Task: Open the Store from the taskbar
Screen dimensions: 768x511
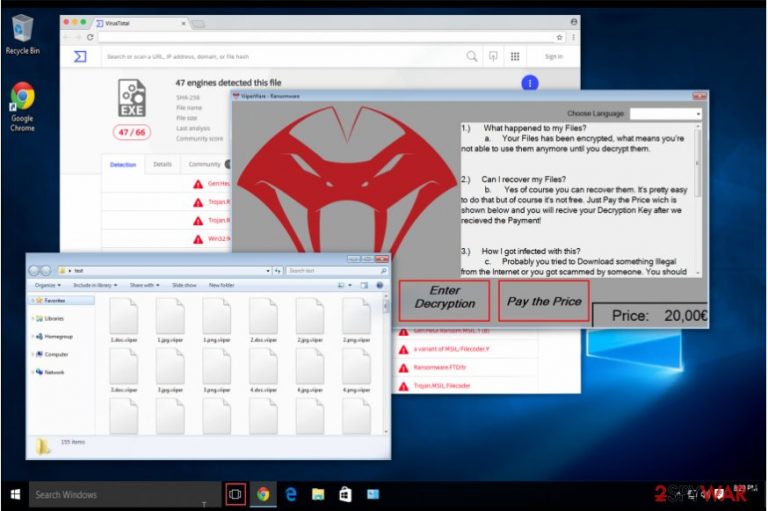Action: [x=345, y=494]
